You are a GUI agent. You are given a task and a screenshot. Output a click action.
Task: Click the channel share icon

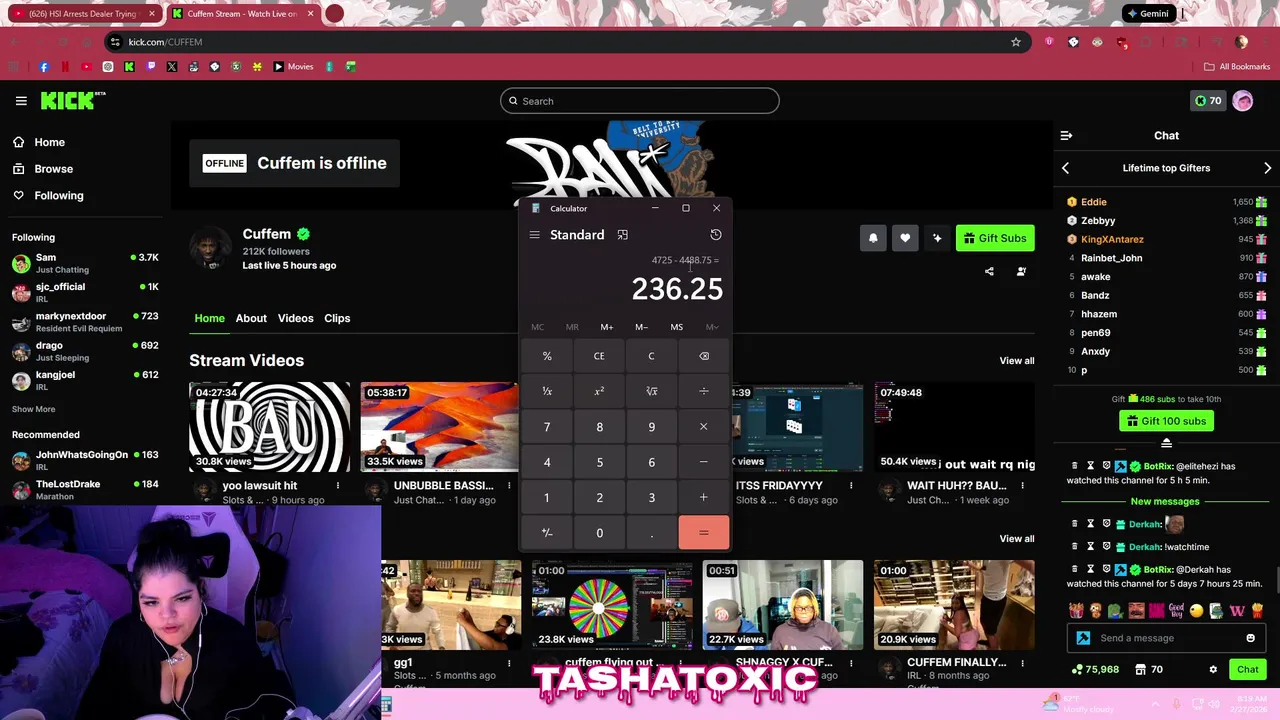(989, 271)
